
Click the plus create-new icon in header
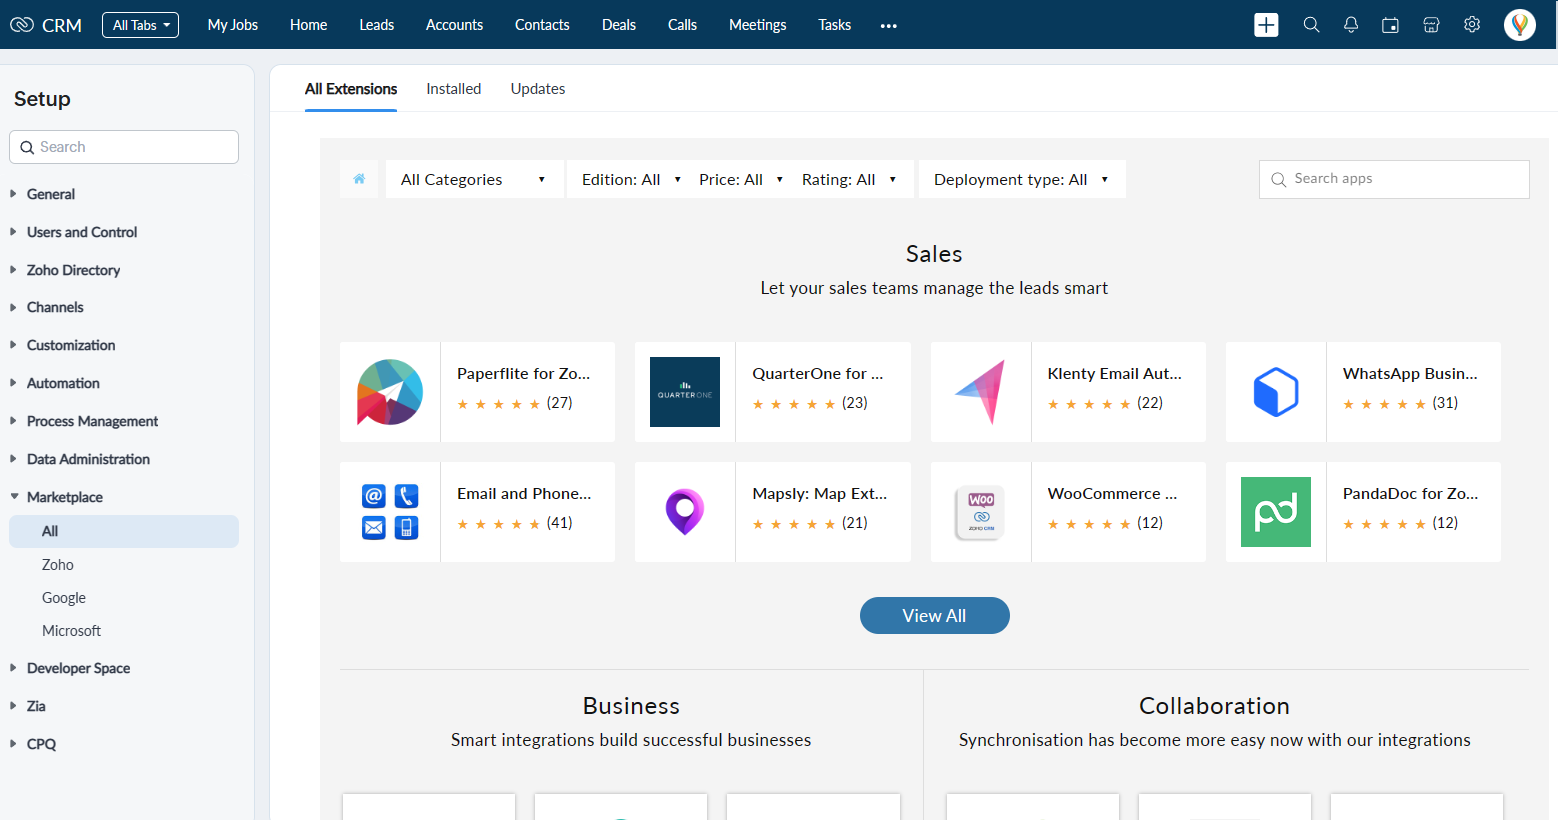click(x=1266, y=25)
